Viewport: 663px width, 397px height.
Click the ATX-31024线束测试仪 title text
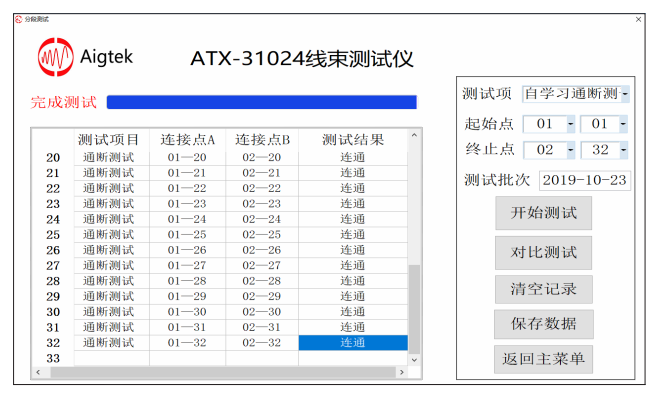(302, 59)
